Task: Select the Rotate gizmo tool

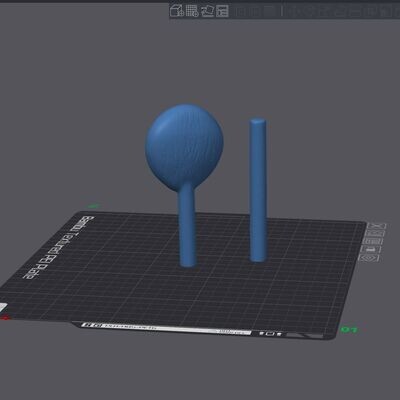Action: 307,11
